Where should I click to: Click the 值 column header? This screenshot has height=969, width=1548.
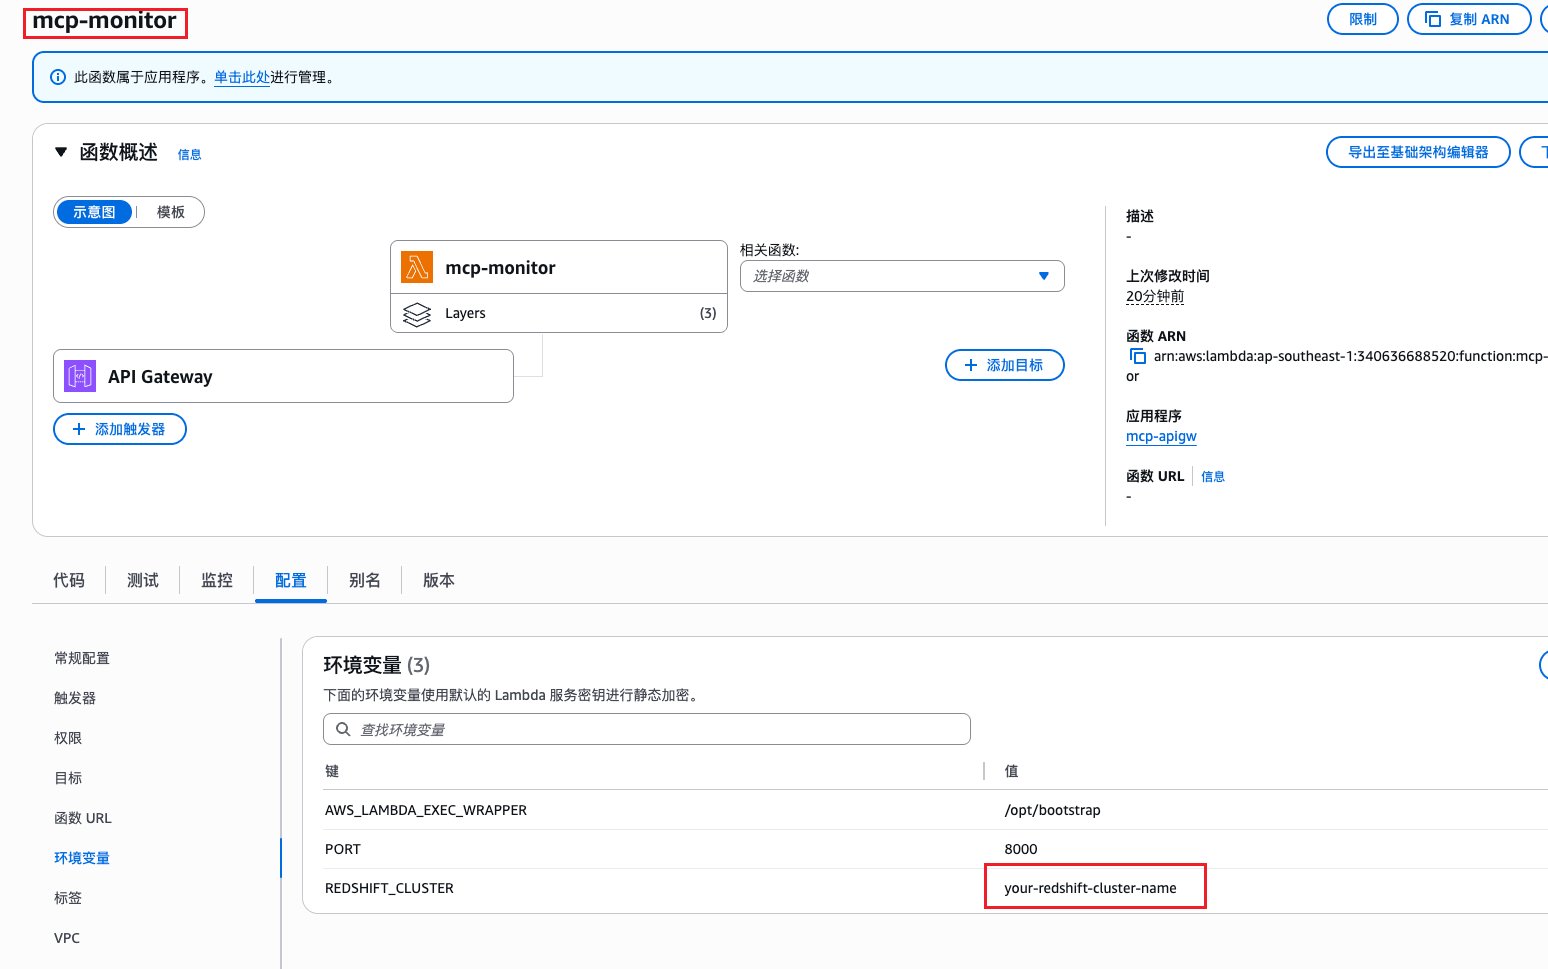click(1011, 771)
